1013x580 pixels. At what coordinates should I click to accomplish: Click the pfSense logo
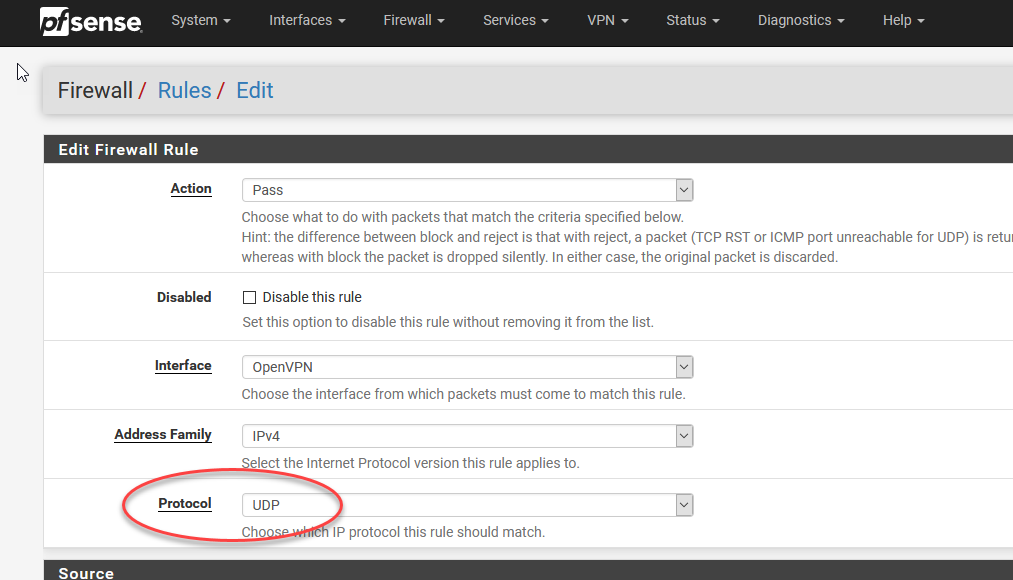point(90,21)
